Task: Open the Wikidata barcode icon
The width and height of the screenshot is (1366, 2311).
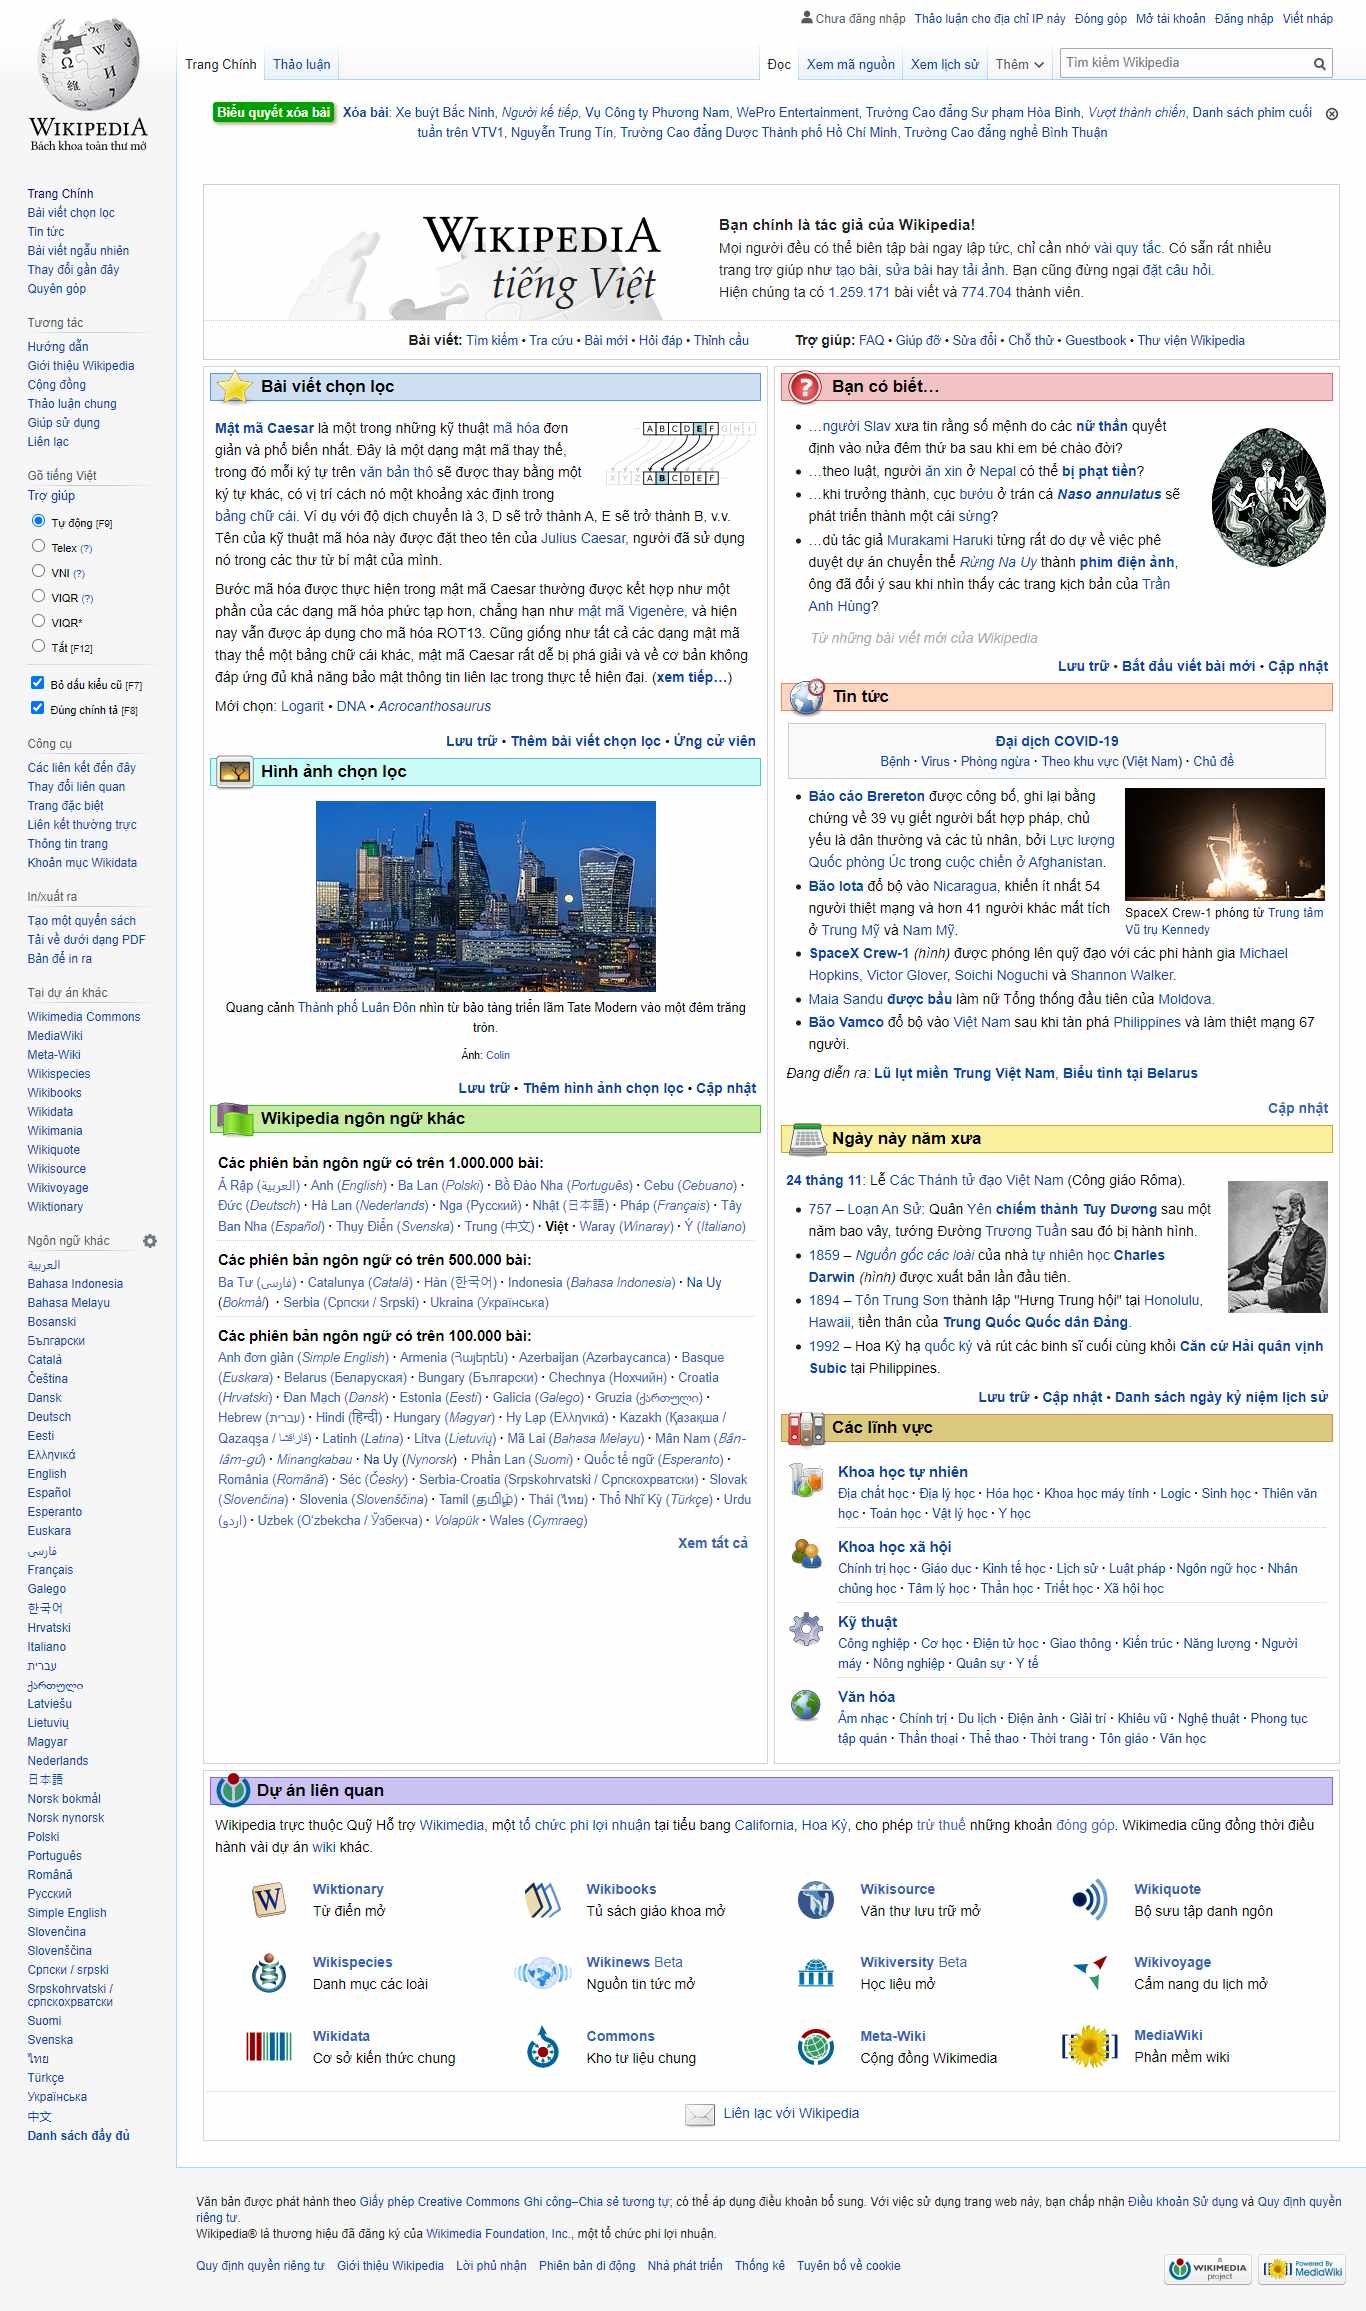Action: 269,2046
